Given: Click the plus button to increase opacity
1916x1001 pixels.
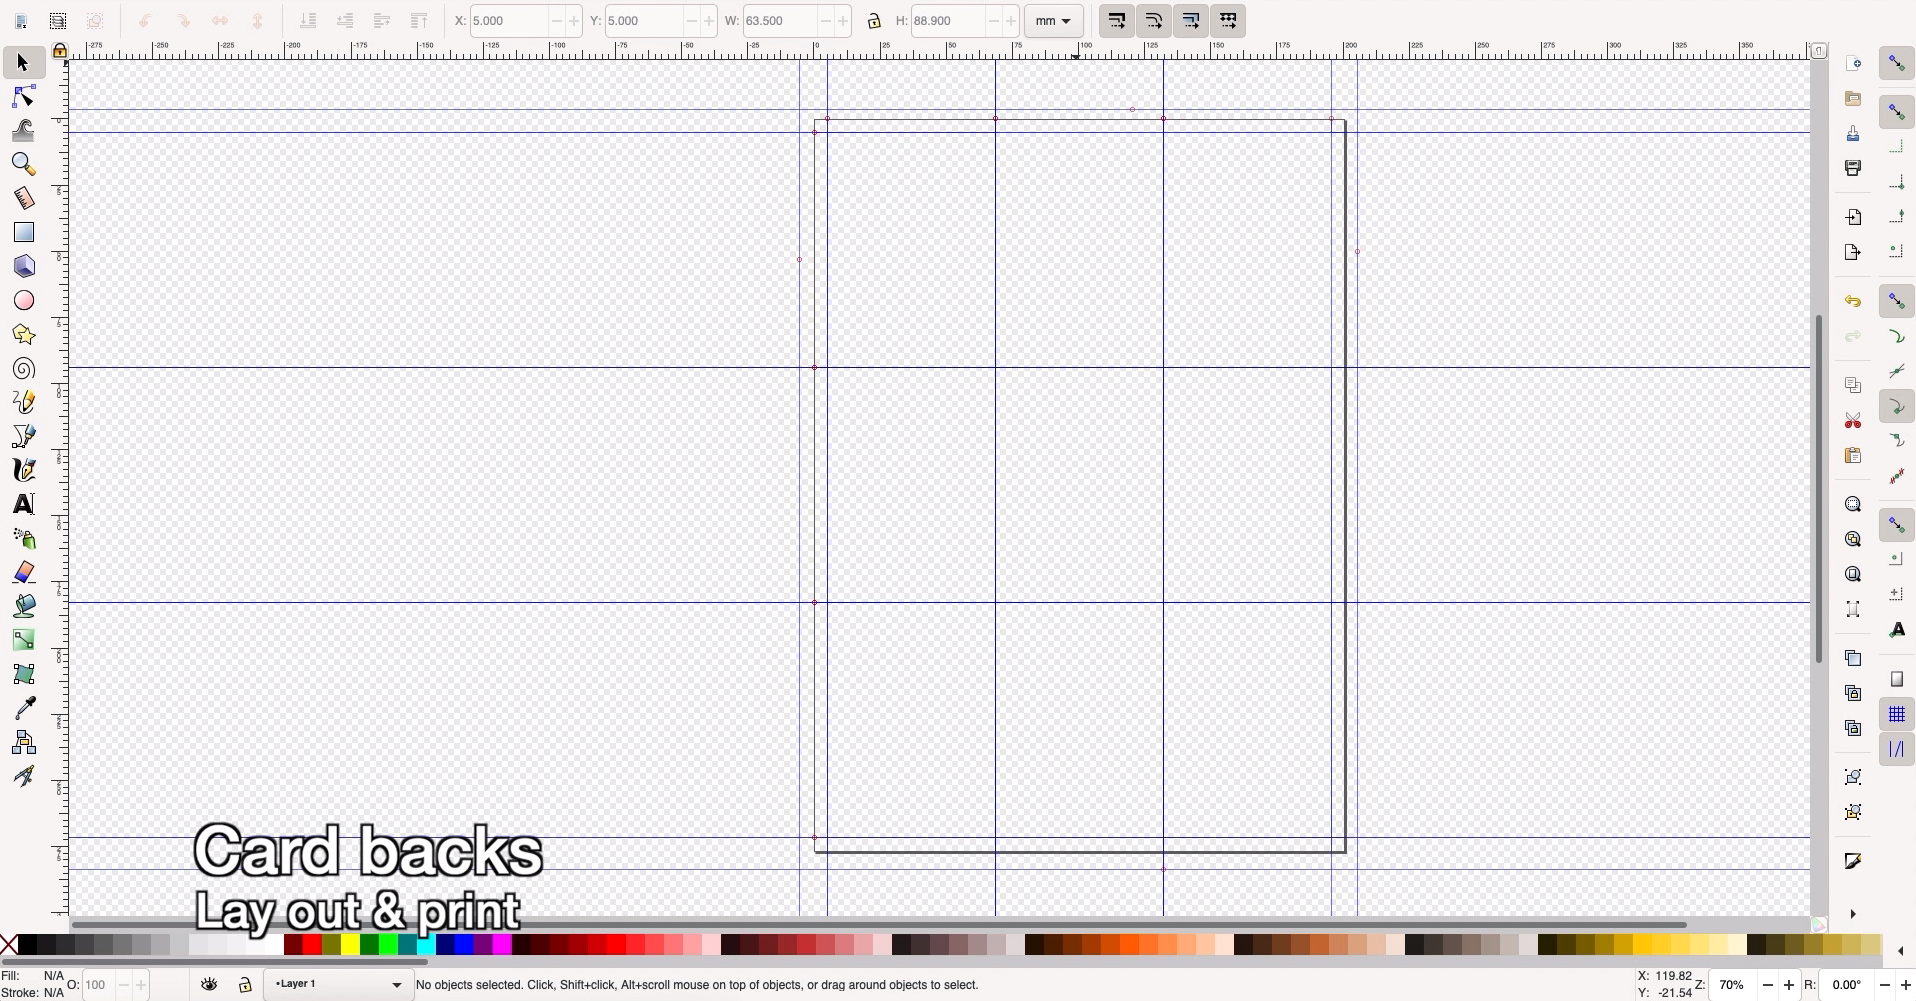Looking at the screenshot, I should click(140, 984).
